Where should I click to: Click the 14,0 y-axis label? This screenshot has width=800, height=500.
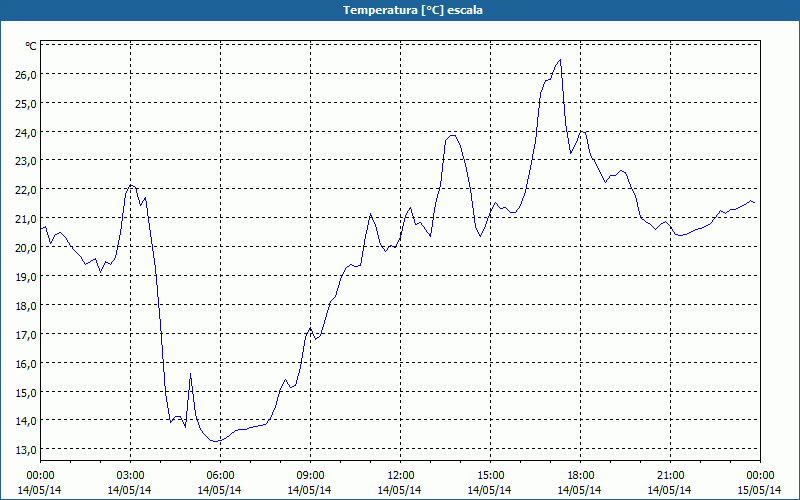[27, 421]
